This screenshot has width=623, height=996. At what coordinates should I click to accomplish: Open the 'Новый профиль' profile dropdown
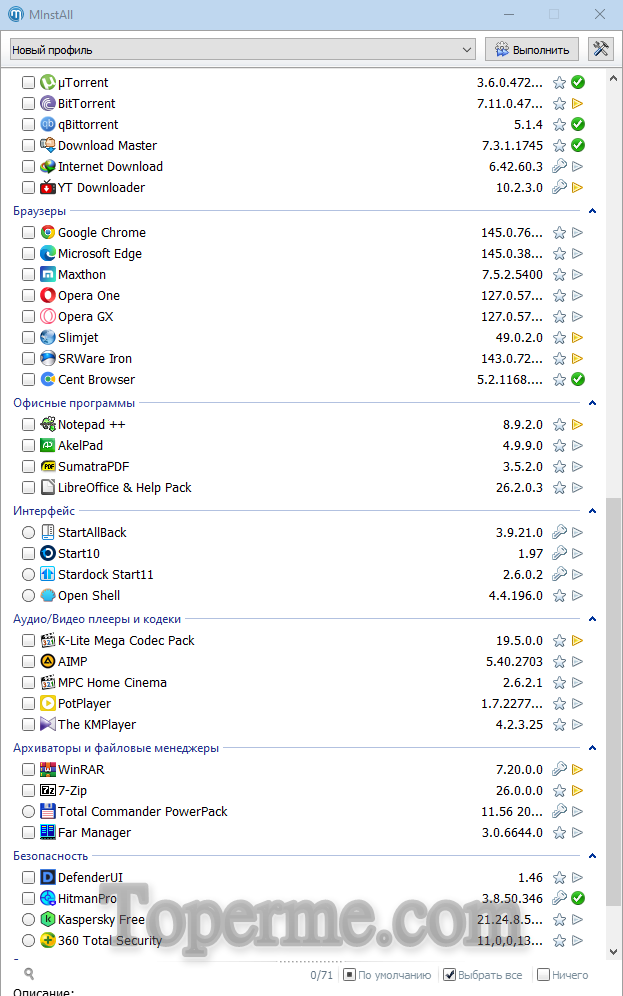(x=243, y=49)
